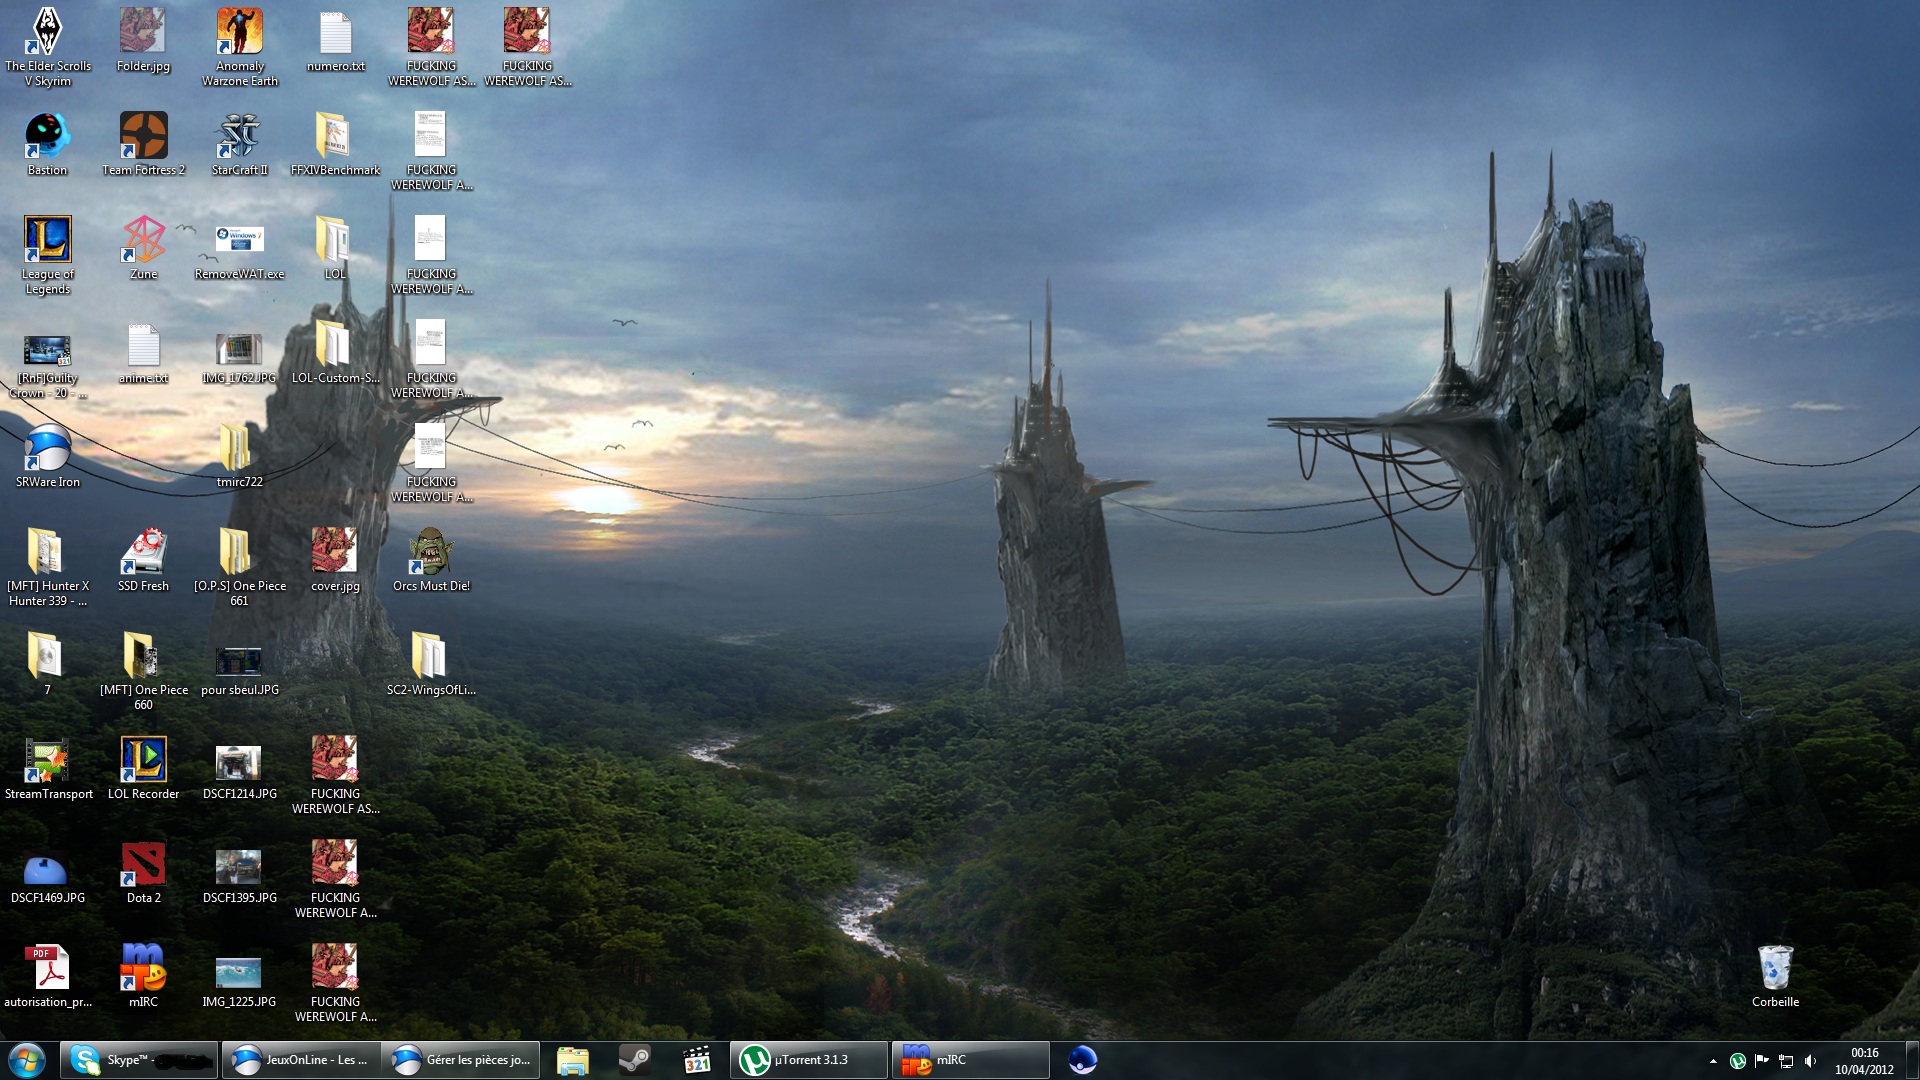Select the Team Fortress 2 shortcut
1920x1080 pixels.
pyautogui.click(x=143, y=144)
